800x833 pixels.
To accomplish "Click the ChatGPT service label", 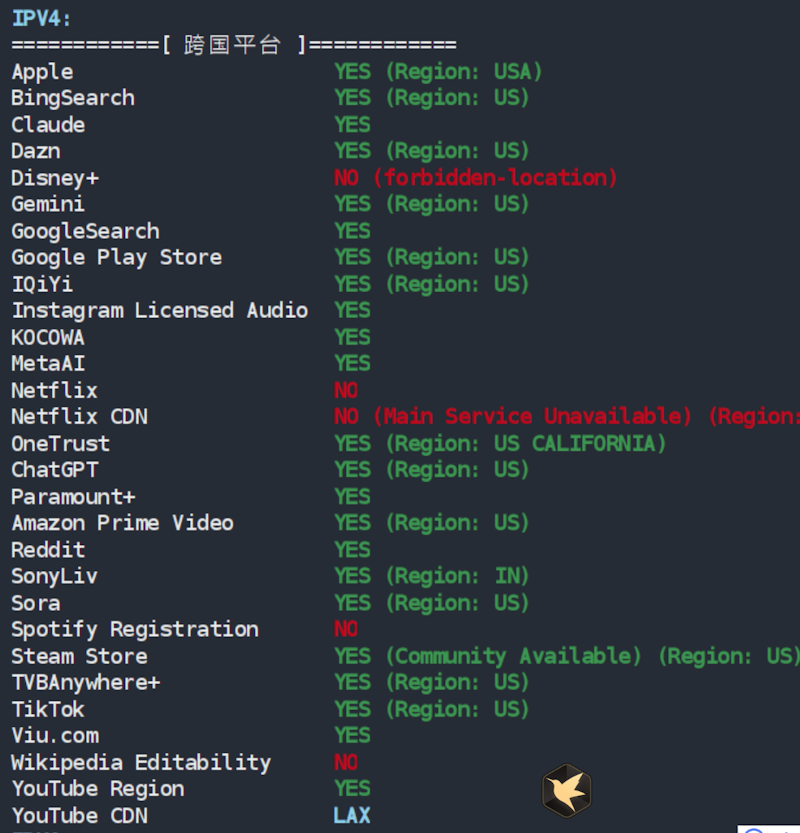I will pos(55,470).
